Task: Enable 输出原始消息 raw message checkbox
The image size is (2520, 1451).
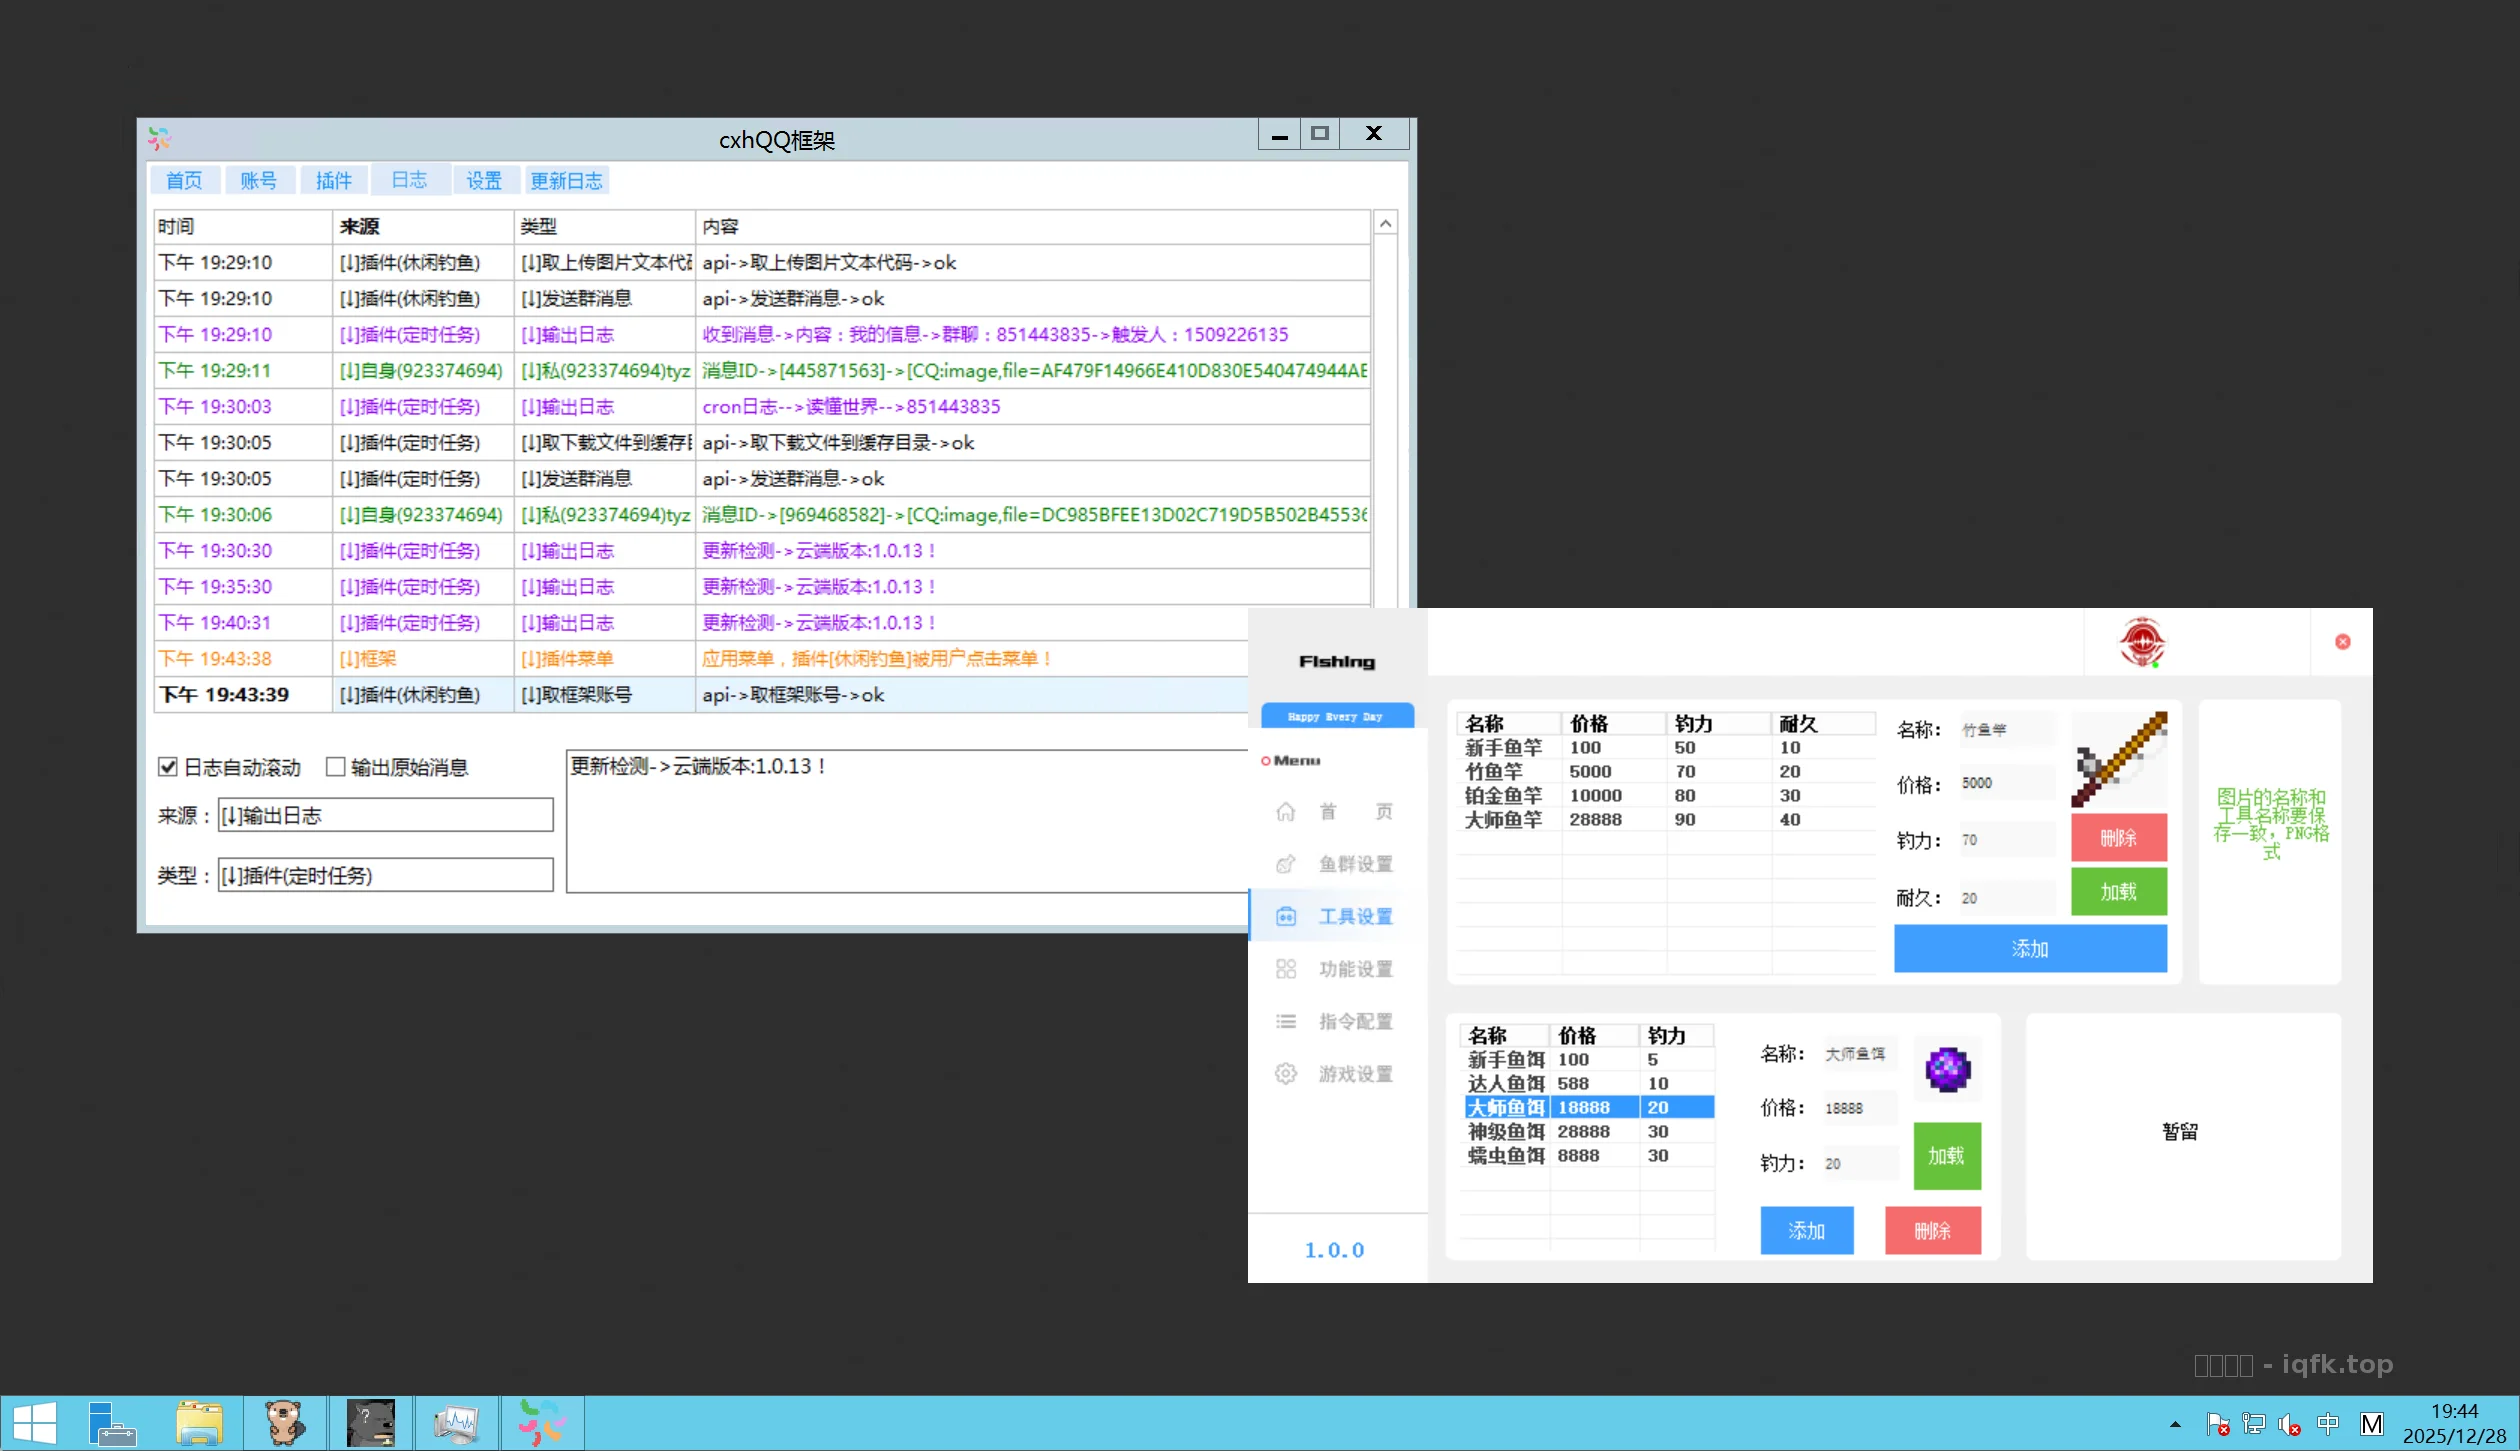Action: [337, 766]
